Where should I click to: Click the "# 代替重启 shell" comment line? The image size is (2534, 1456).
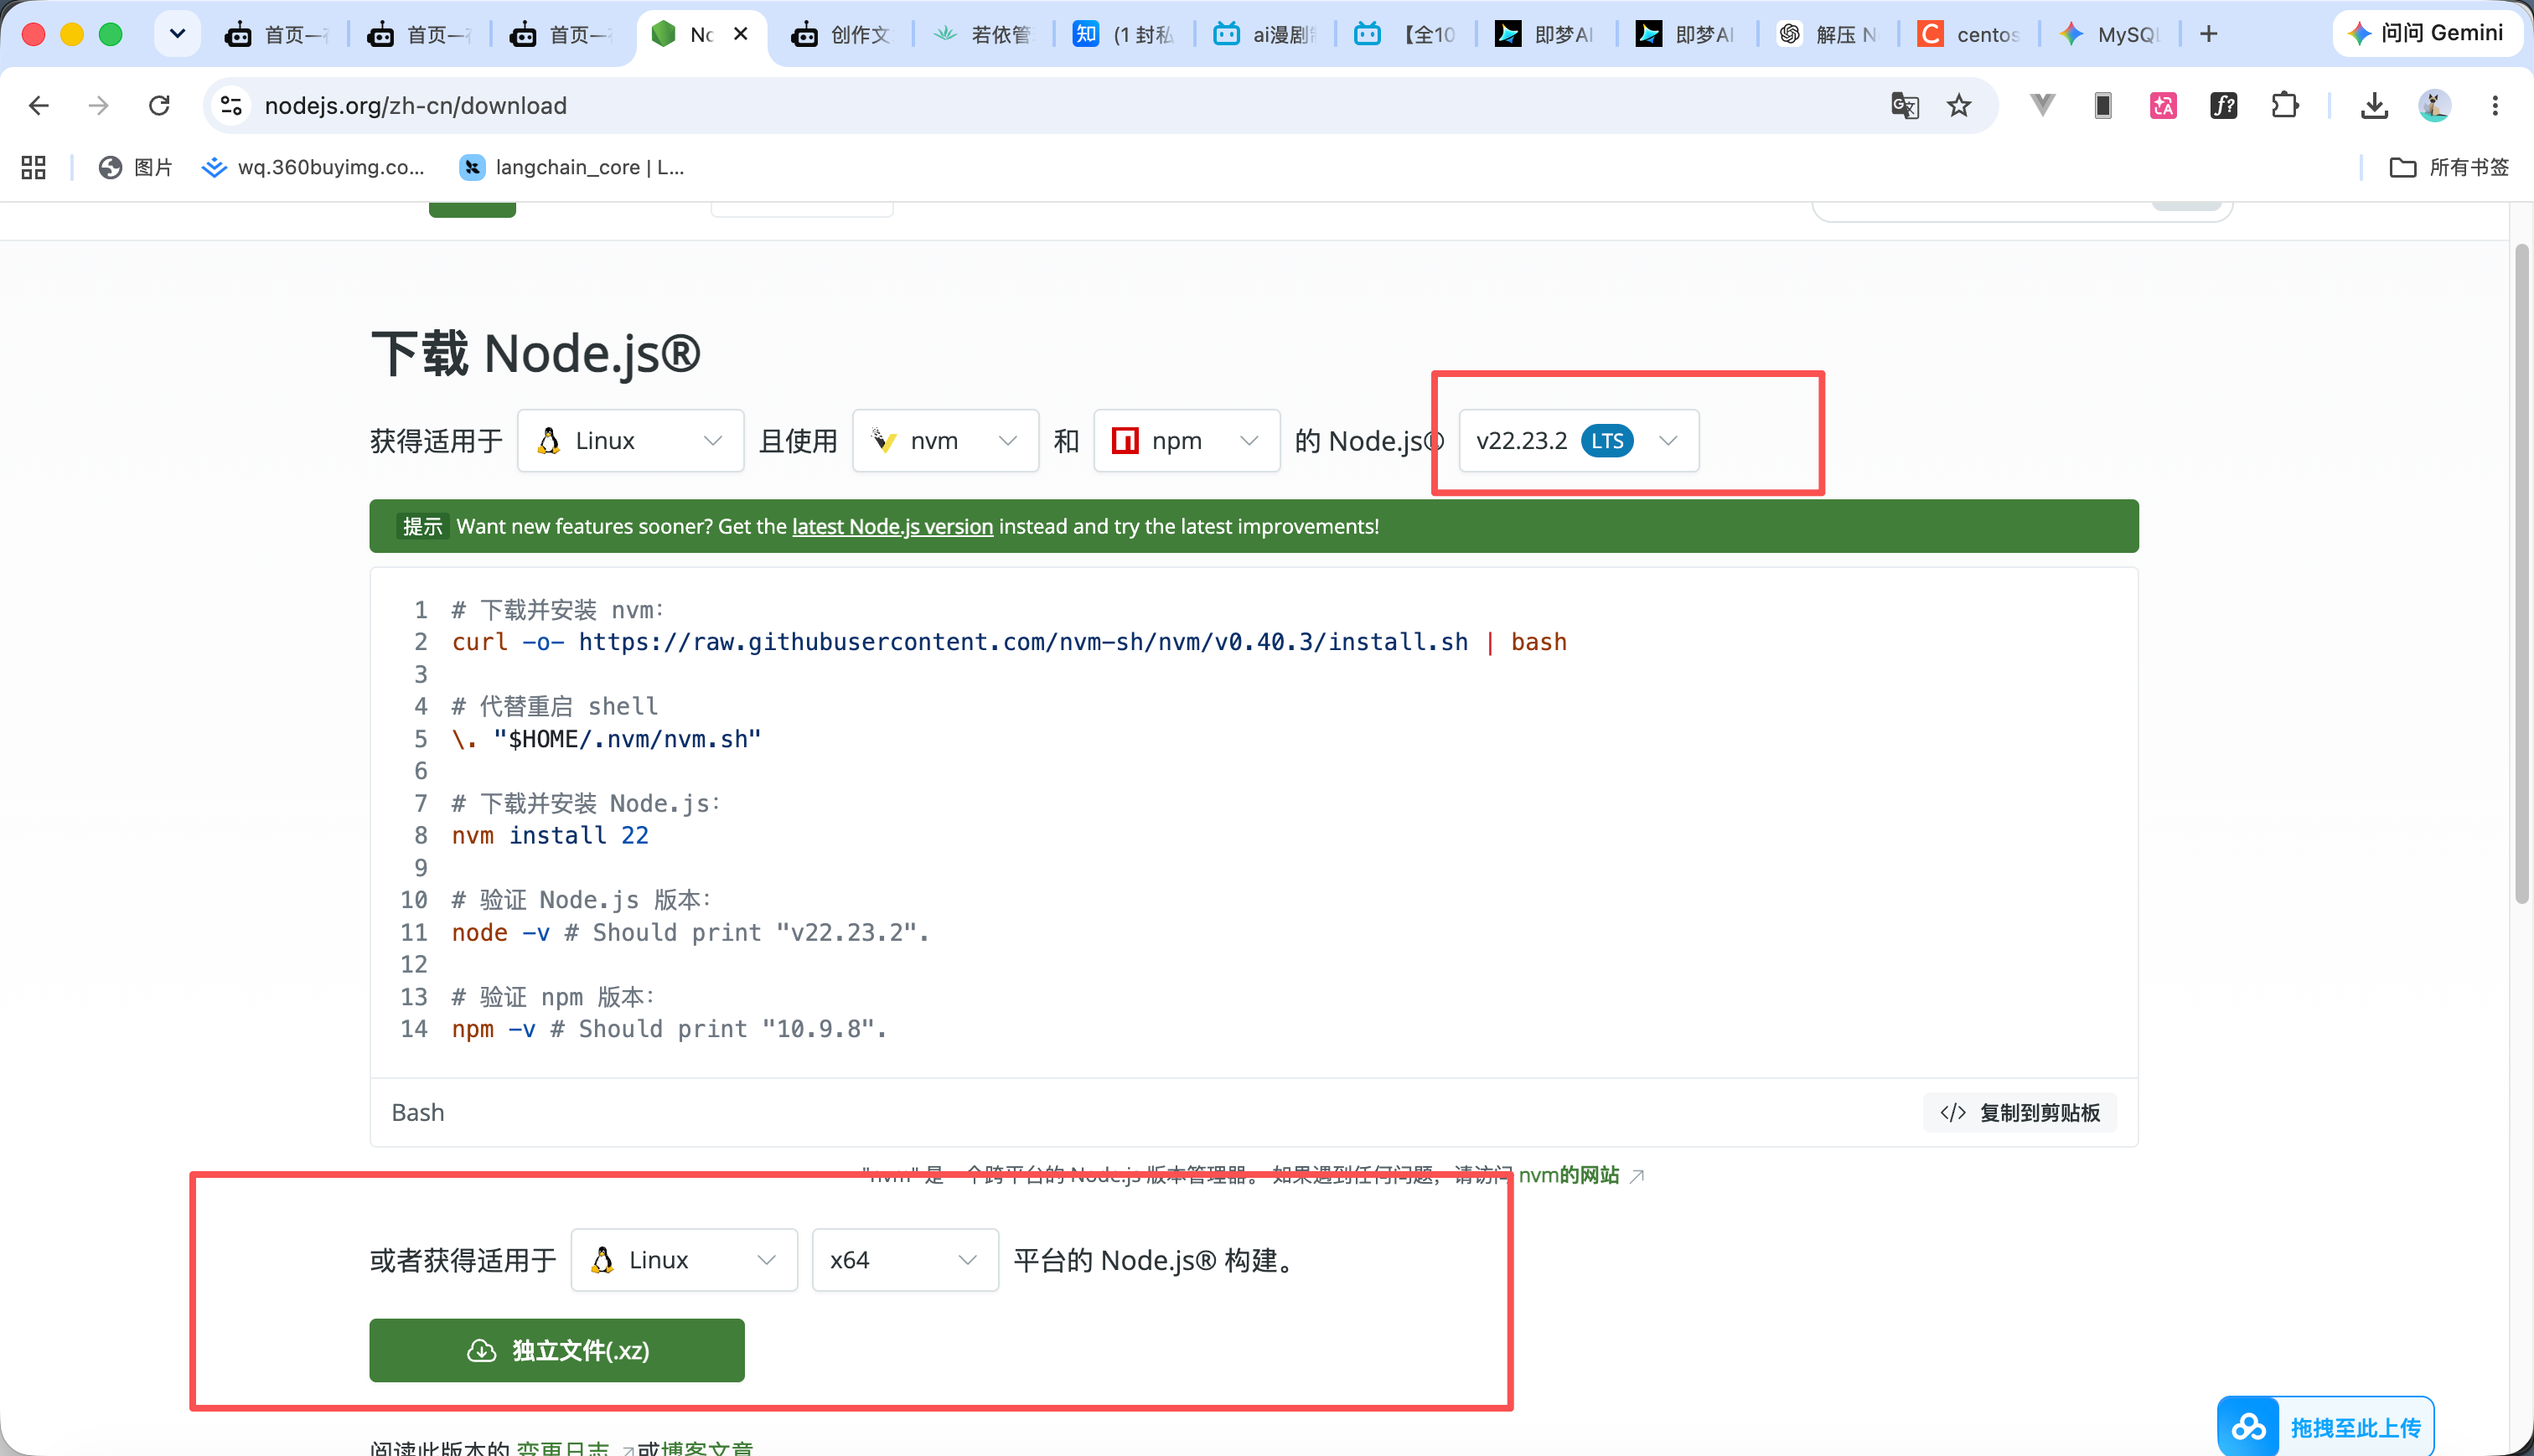[x=555, y=706]
